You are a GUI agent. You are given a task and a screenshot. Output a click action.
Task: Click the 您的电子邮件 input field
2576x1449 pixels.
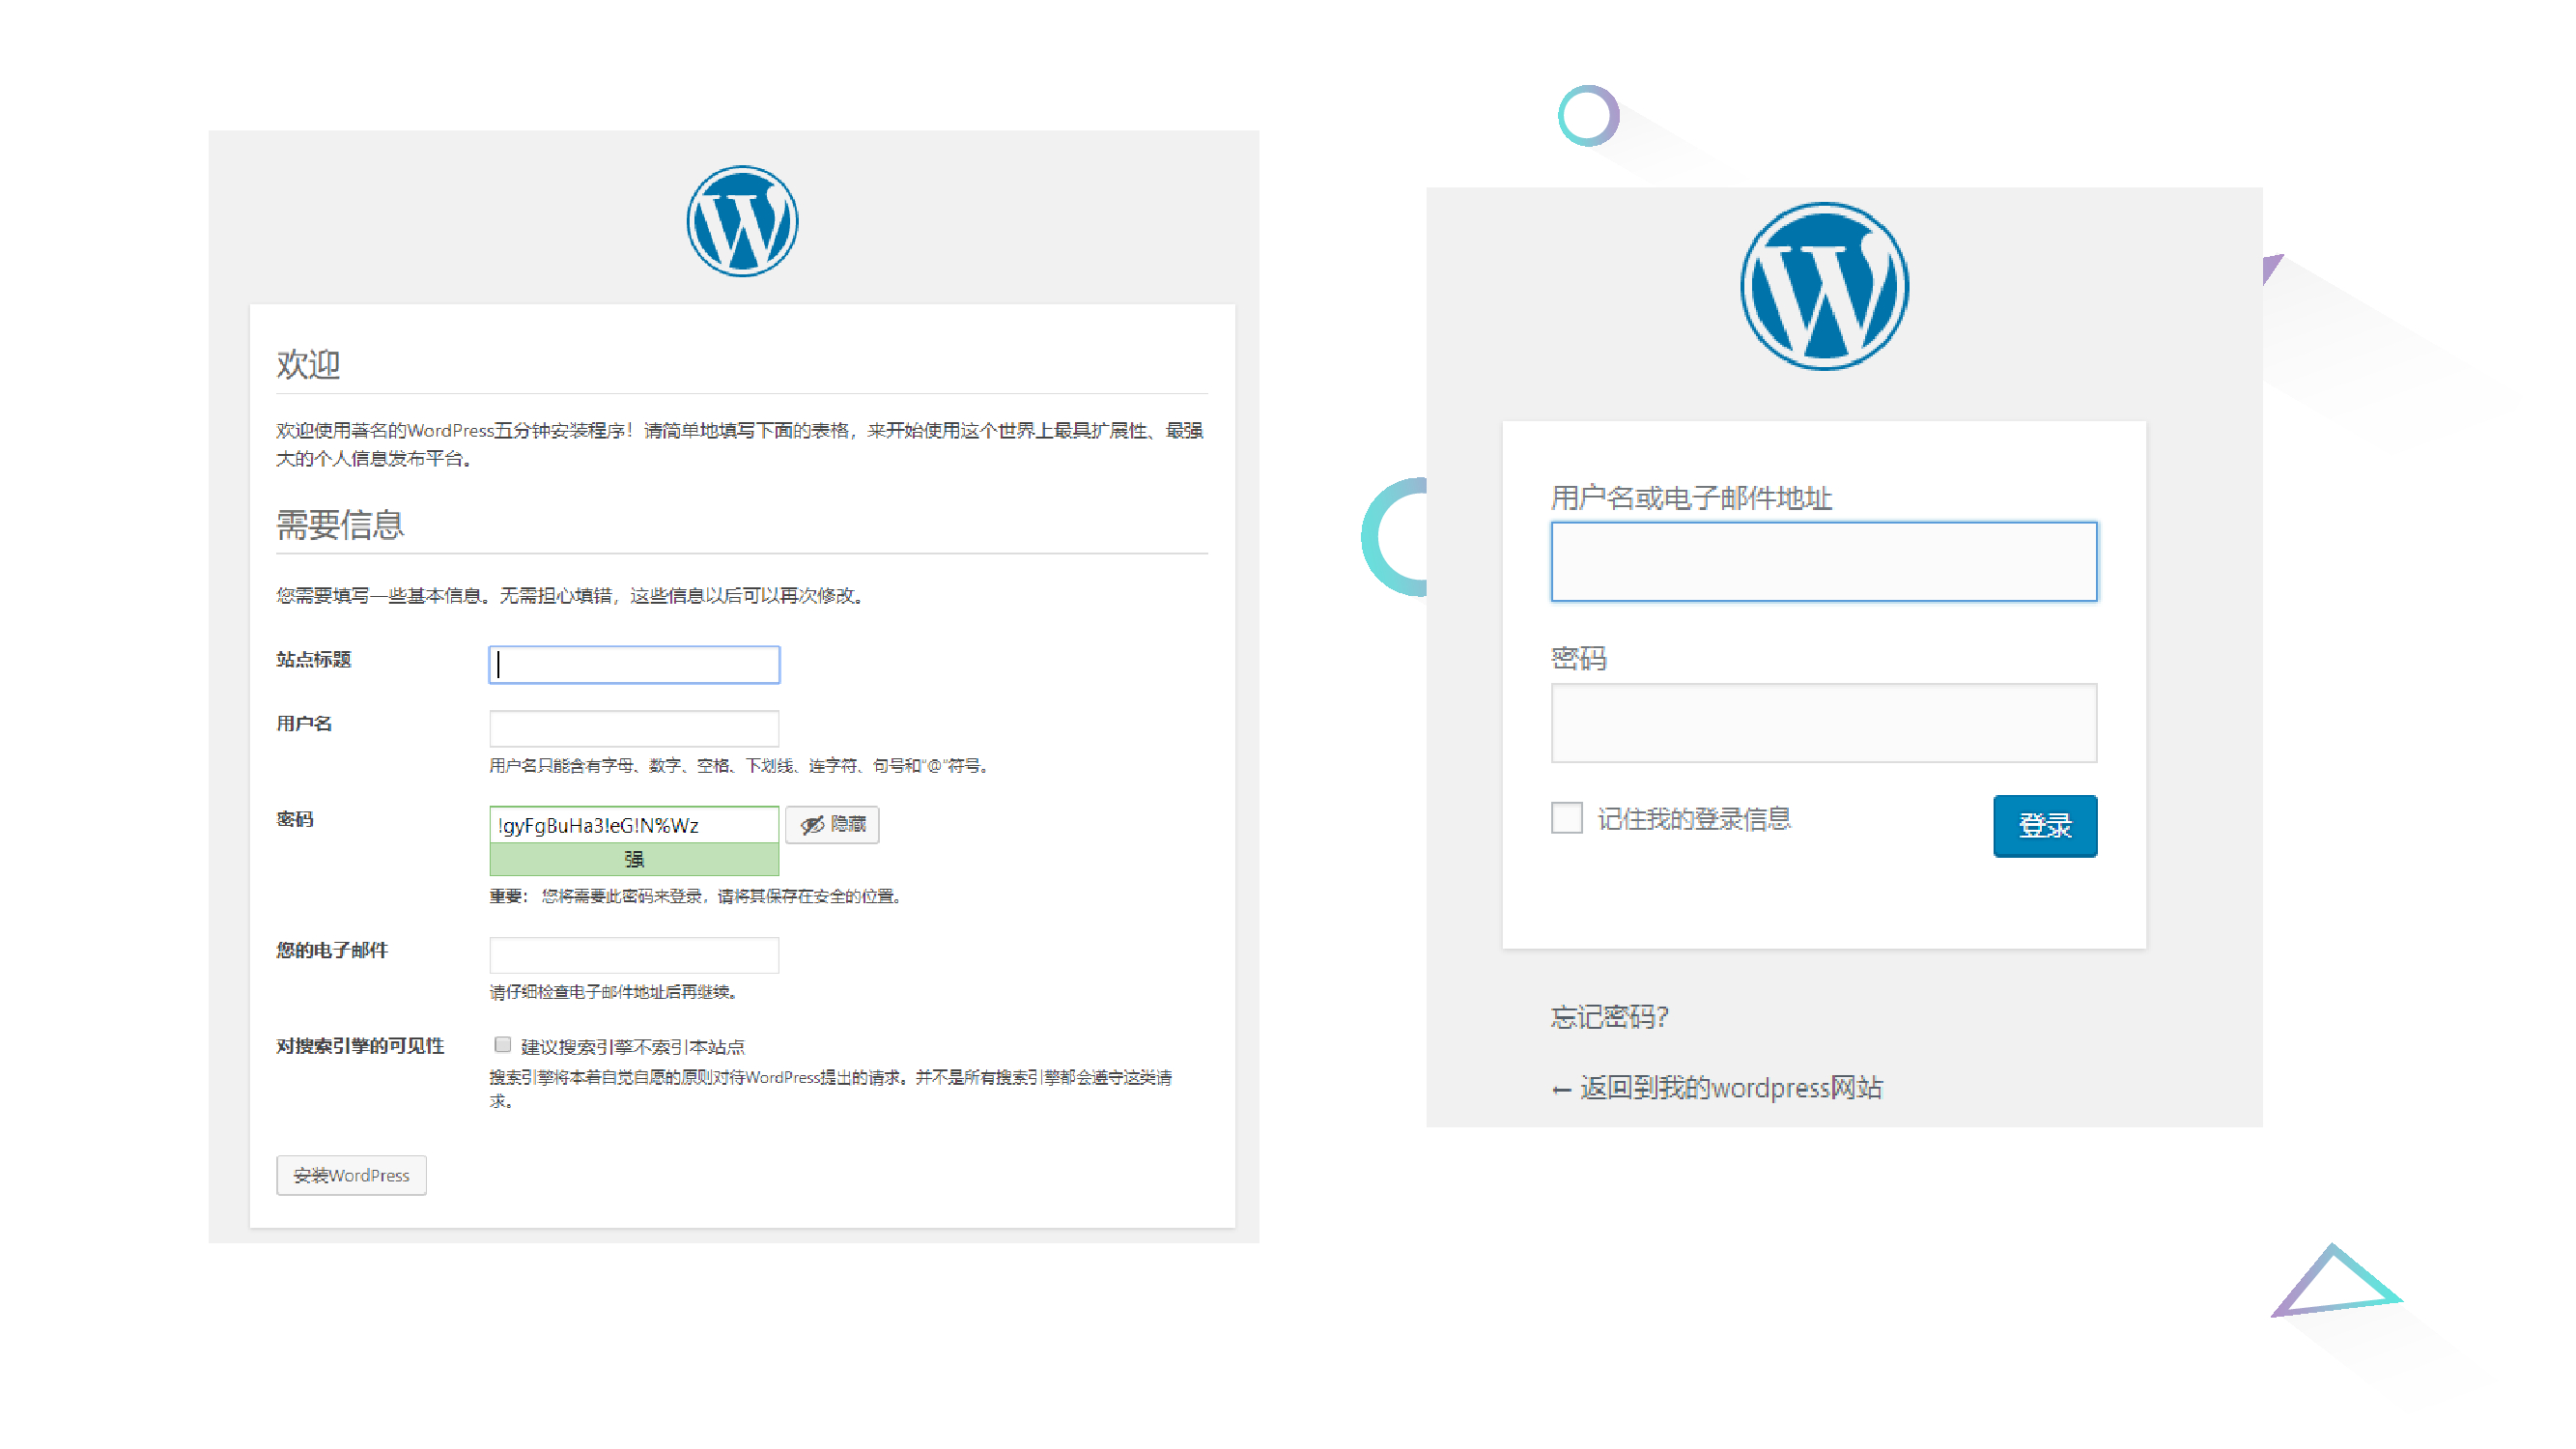click(634, 955)
